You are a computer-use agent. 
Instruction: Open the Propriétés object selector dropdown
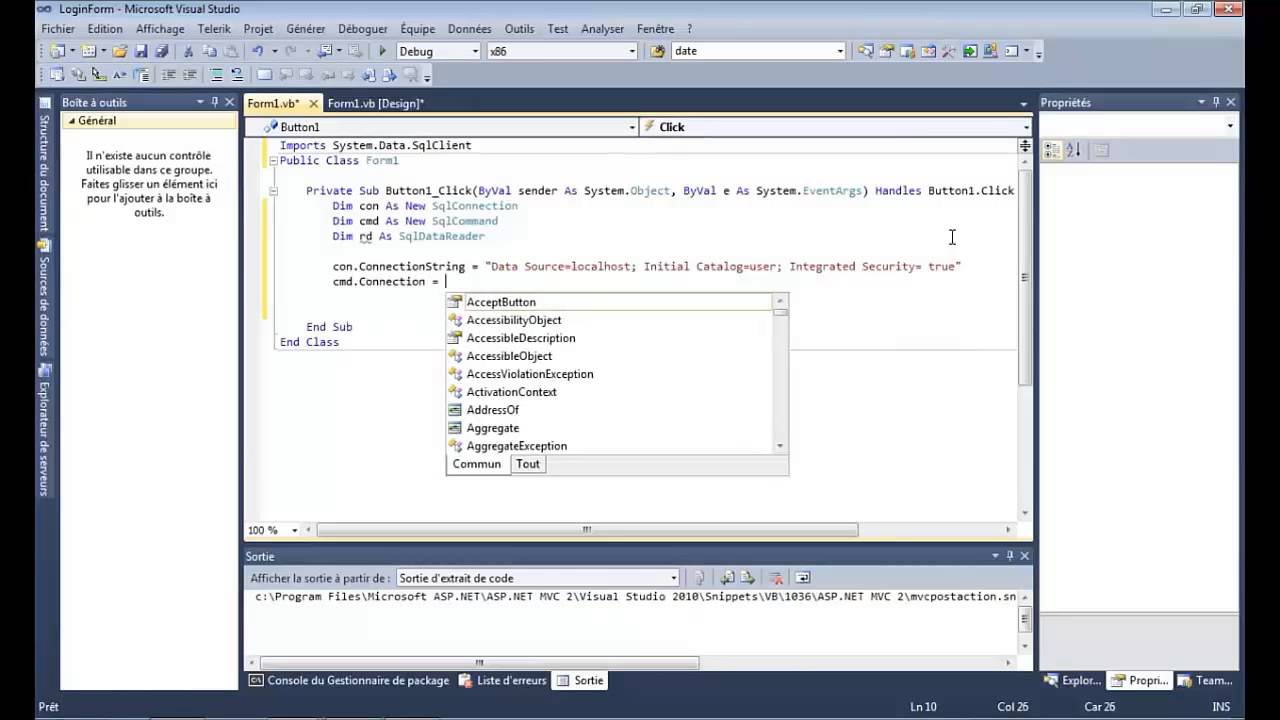(x=1230, y=126)
